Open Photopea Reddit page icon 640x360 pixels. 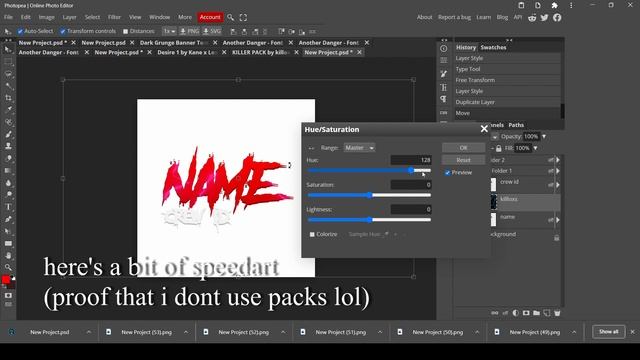point(532,18)
